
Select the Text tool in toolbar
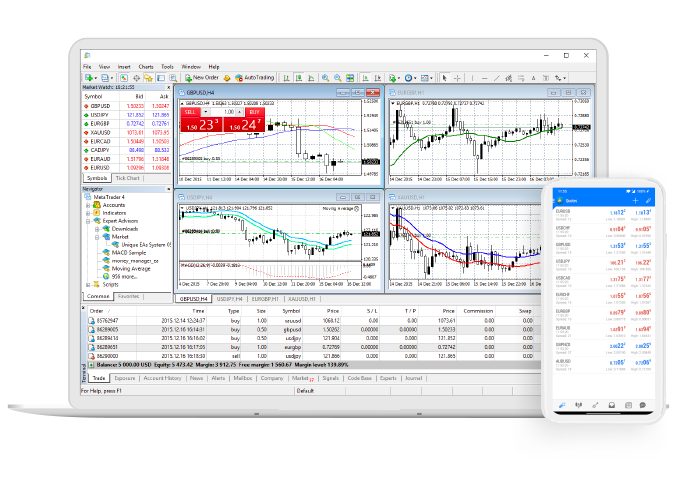coord(534,78)
